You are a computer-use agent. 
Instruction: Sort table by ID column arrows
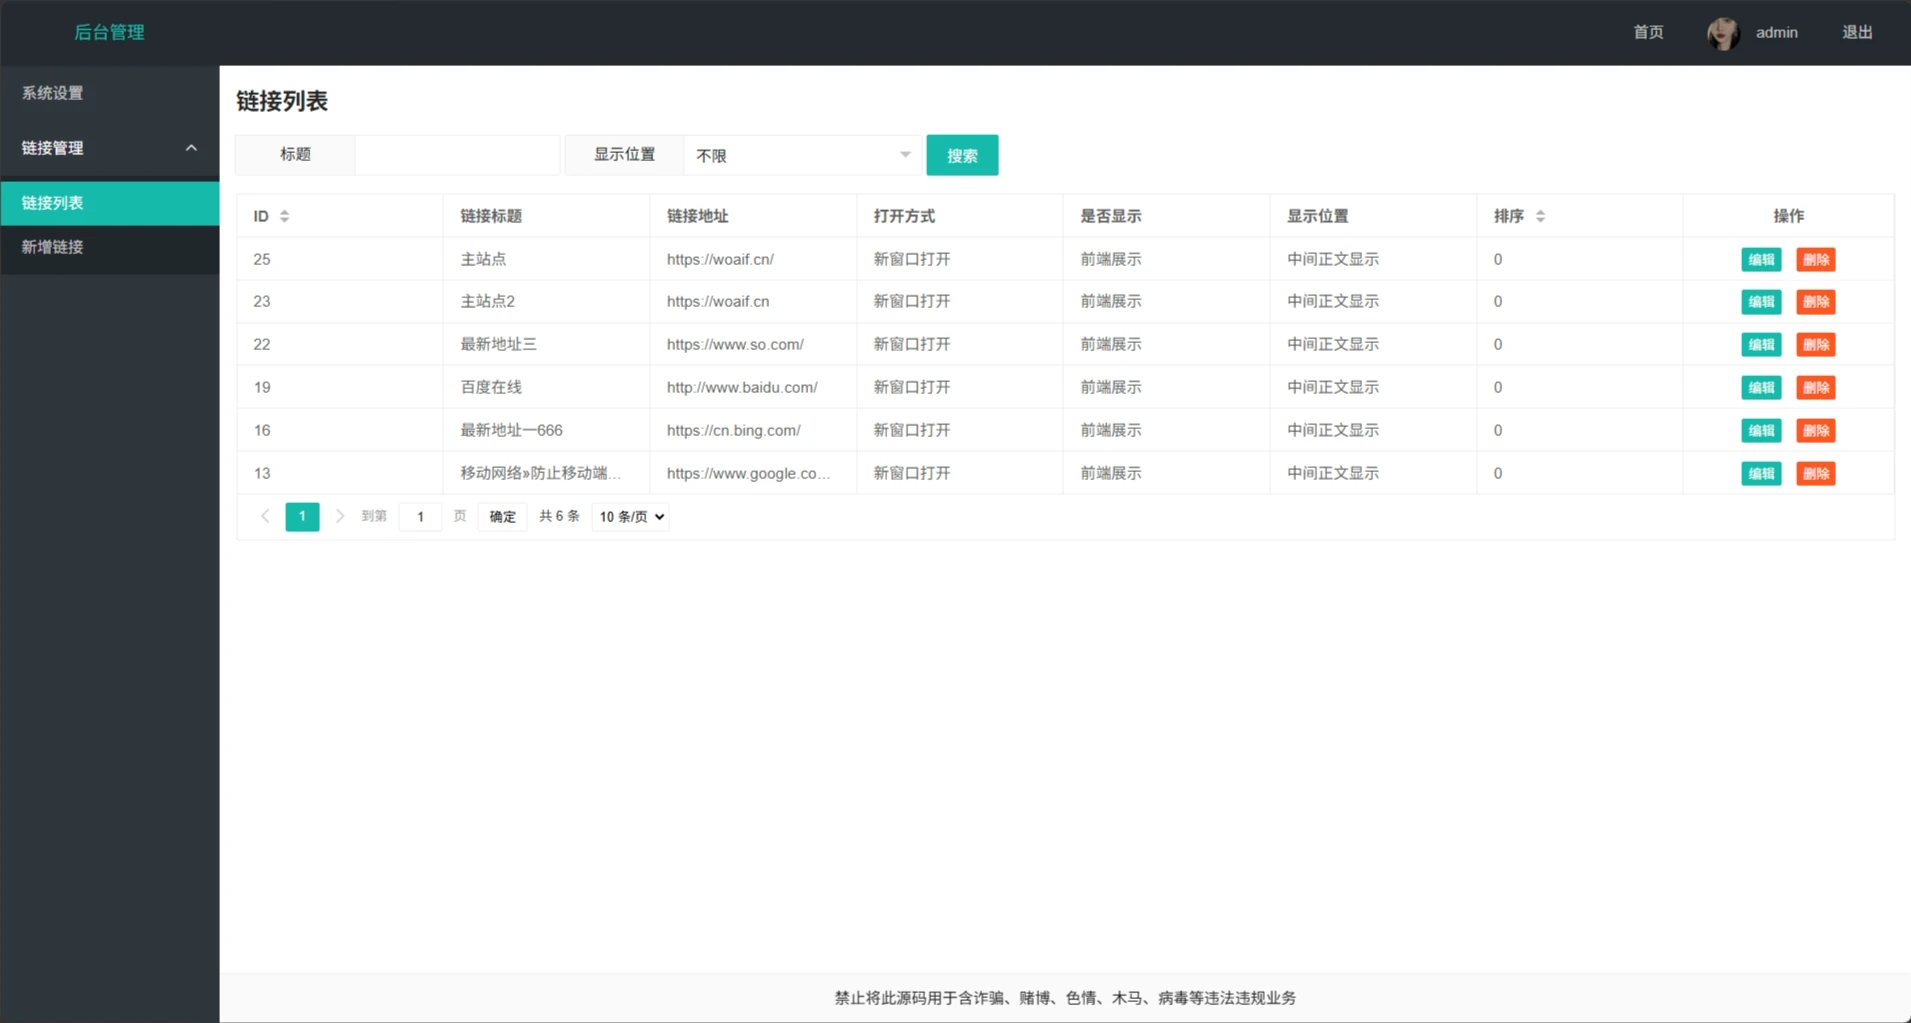click(285, 216)
